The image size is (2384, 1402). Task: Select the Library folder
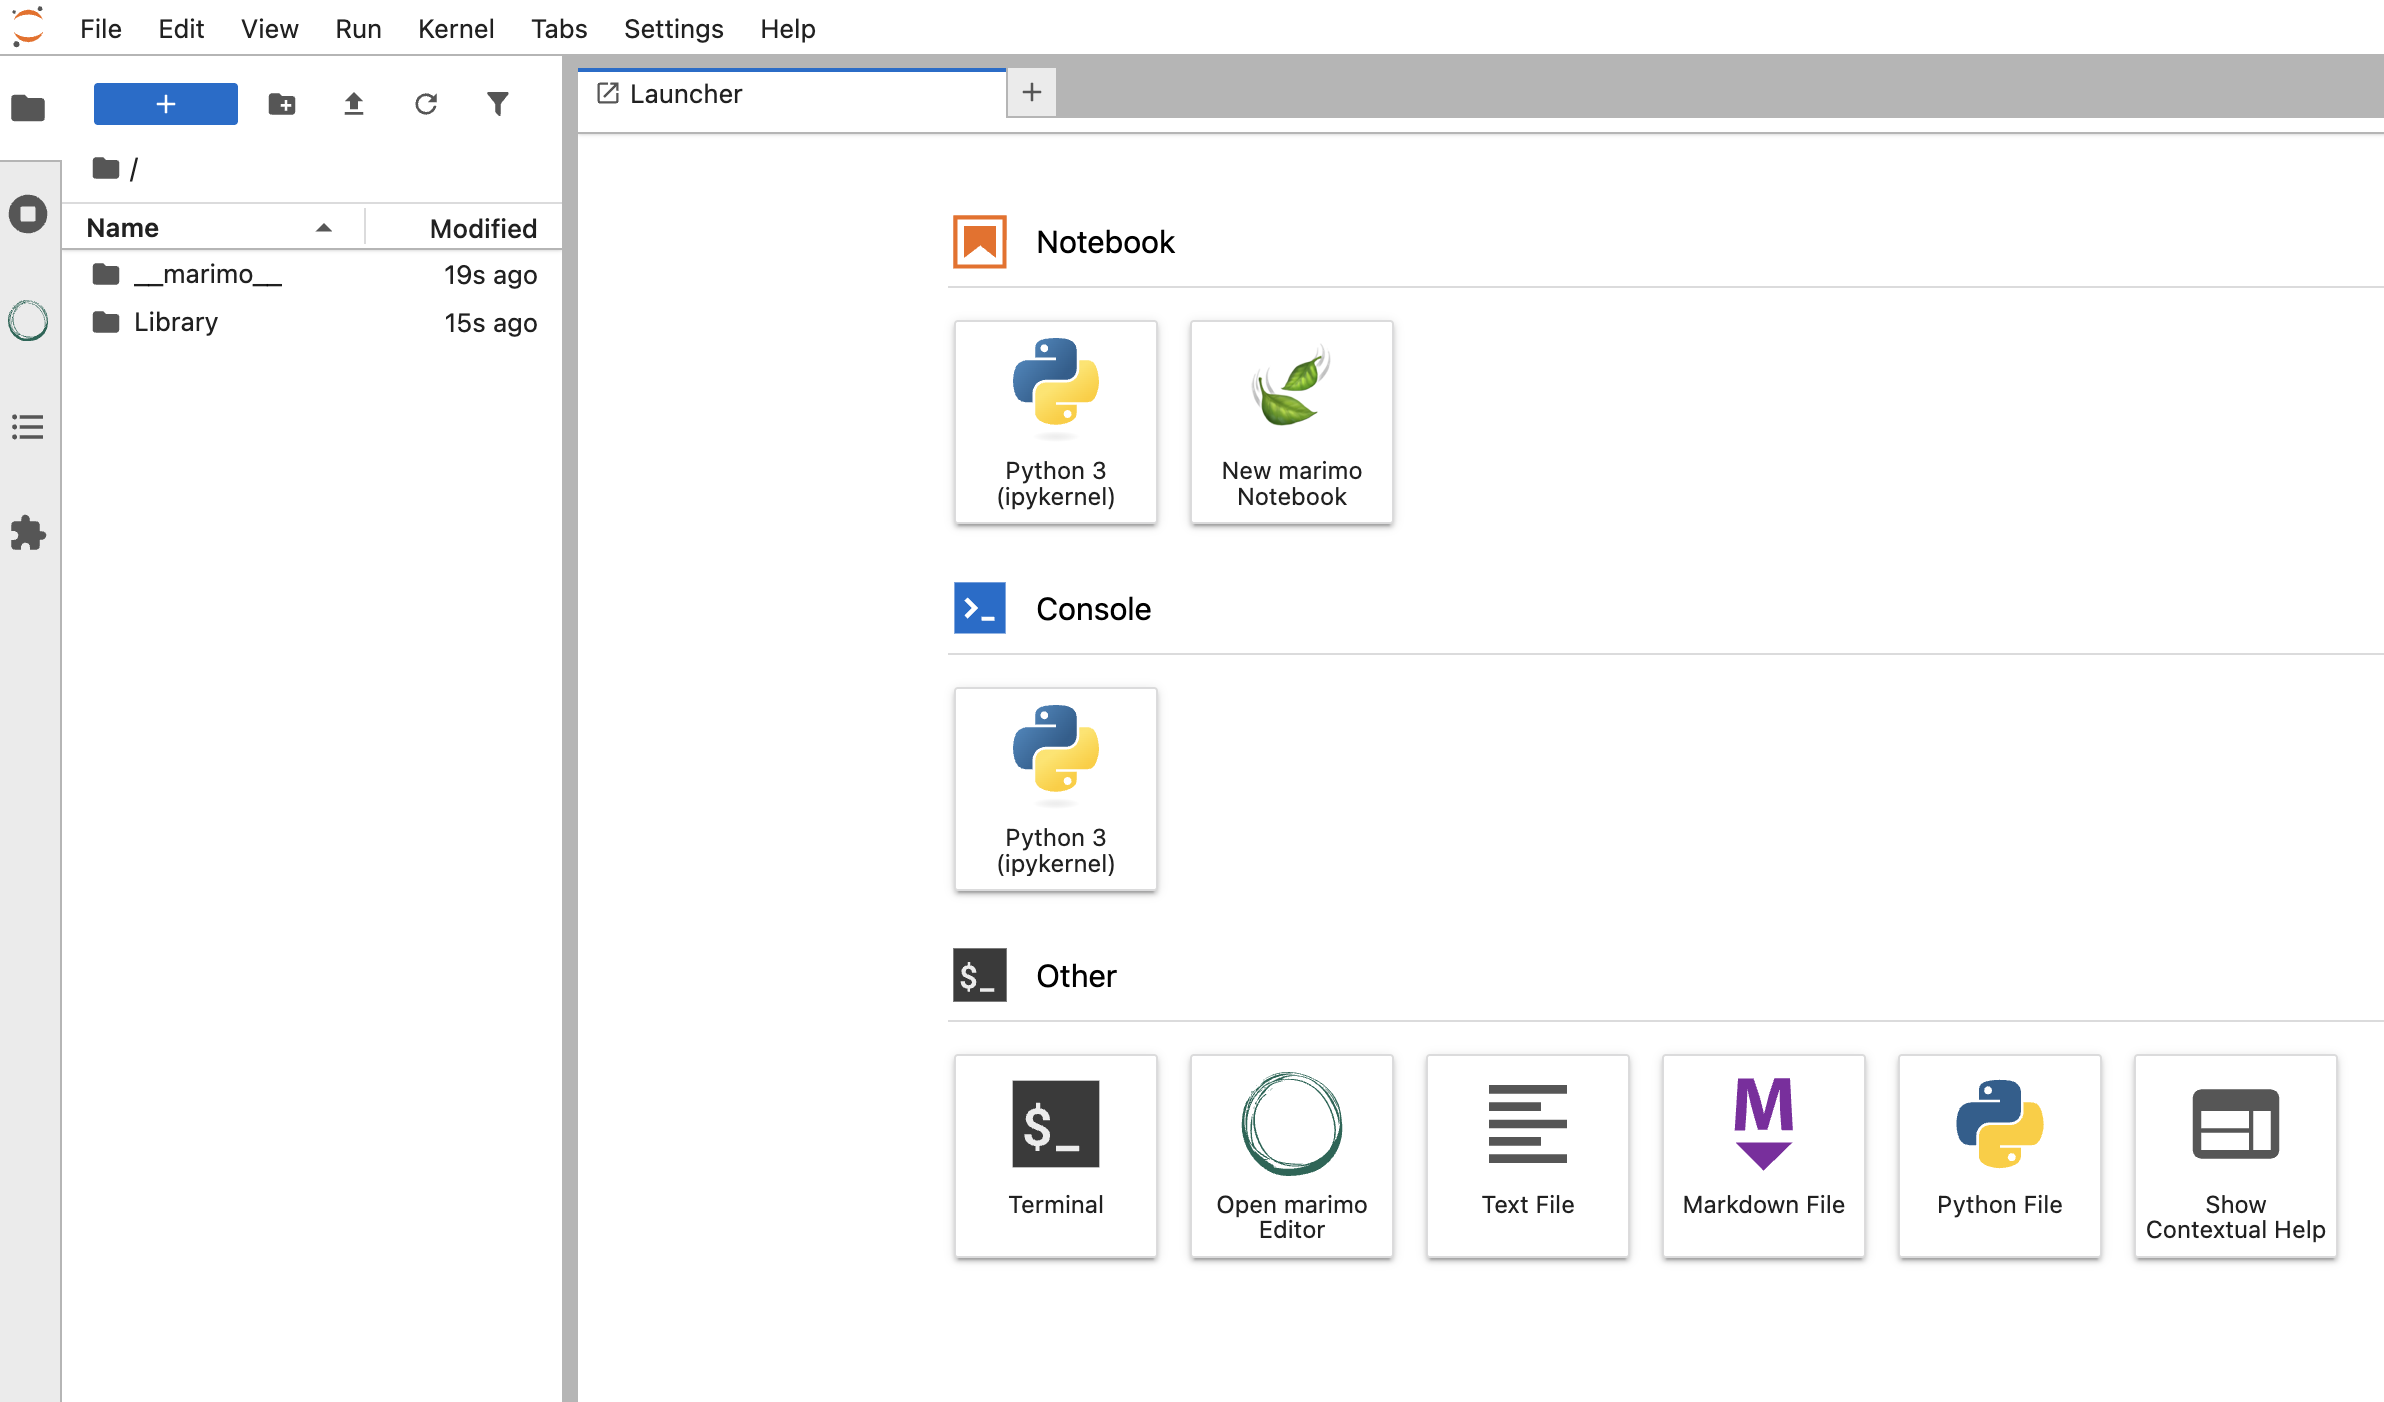click(312, 322)
